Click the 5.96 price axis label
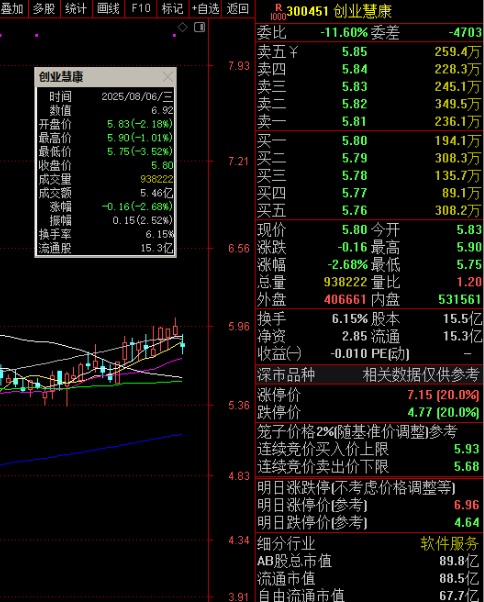The height and width of the screenshot is (602, 484). pos(239,327)
